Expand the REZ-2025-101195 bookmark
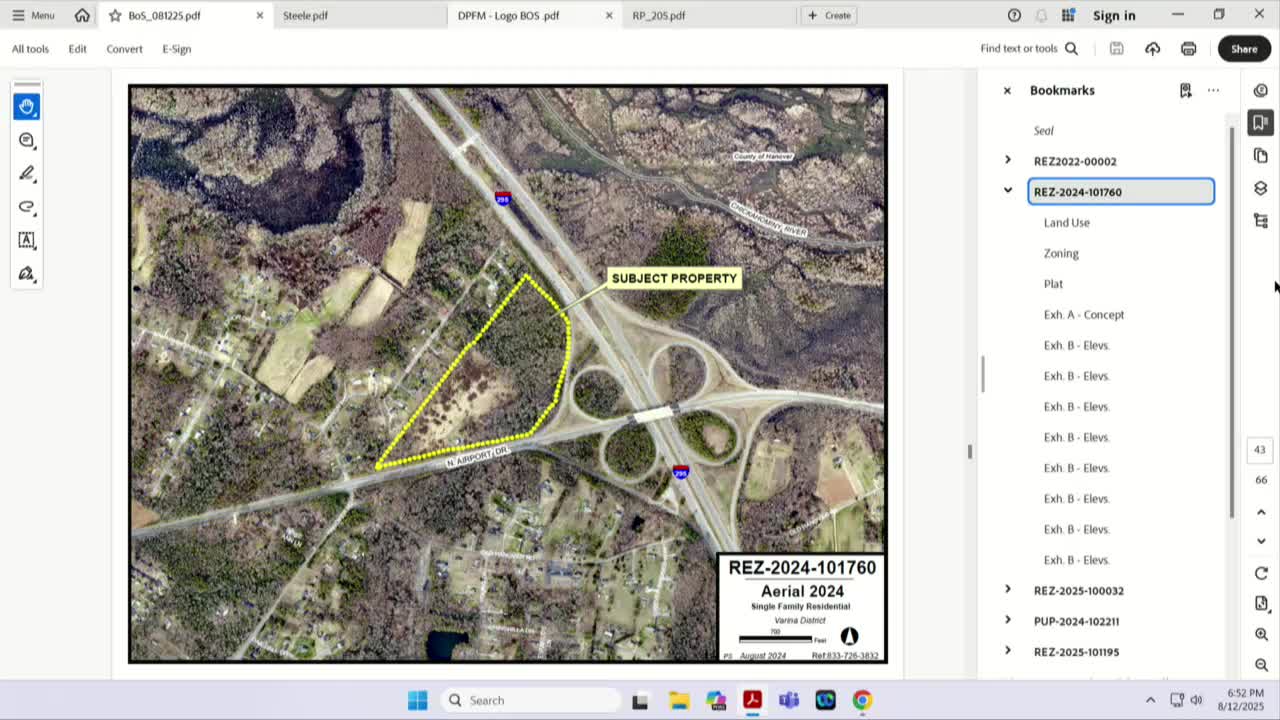This screenshot has width=1280, height=720. (x=1008, y=651)
